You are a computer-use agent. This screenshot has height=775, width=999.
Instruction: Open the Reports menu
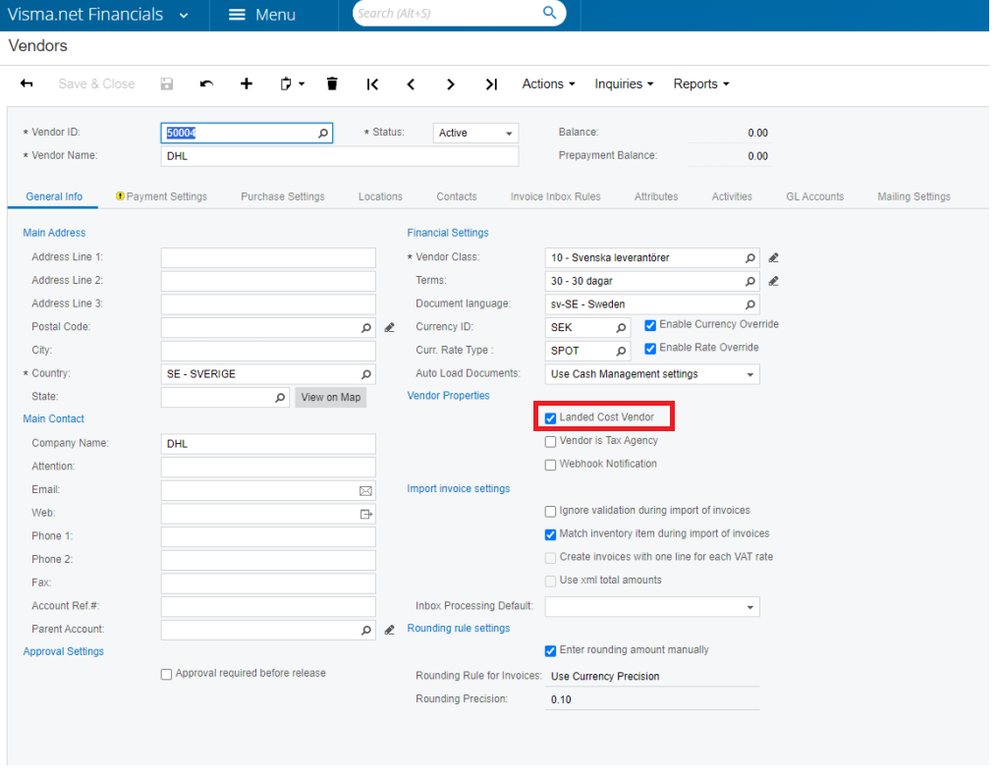pos(701,84)
